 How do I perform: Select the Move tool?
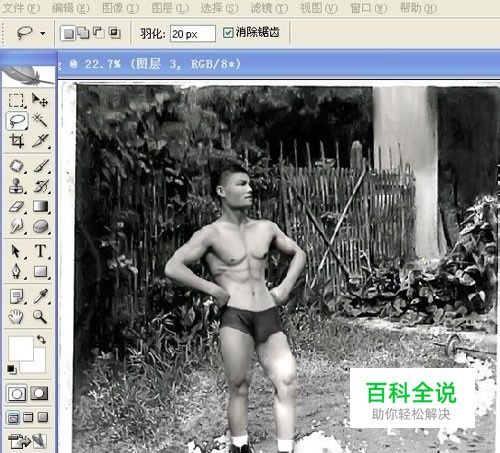pyautogui.click(x=40, y=100)
